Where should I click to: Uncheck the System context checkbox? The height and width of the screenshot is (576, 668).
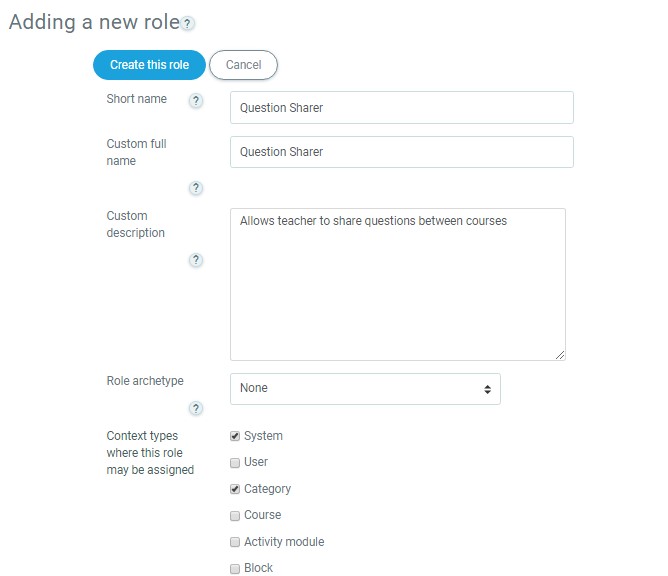pyautogui.click(x=235, y=436)
